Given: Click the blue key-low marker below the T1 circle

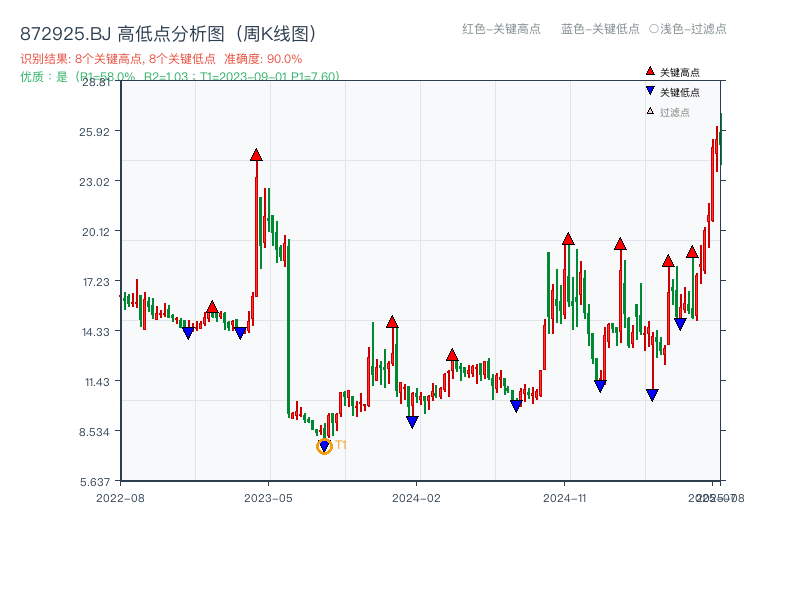Looking at the screenshot, I should coord(324,443).
